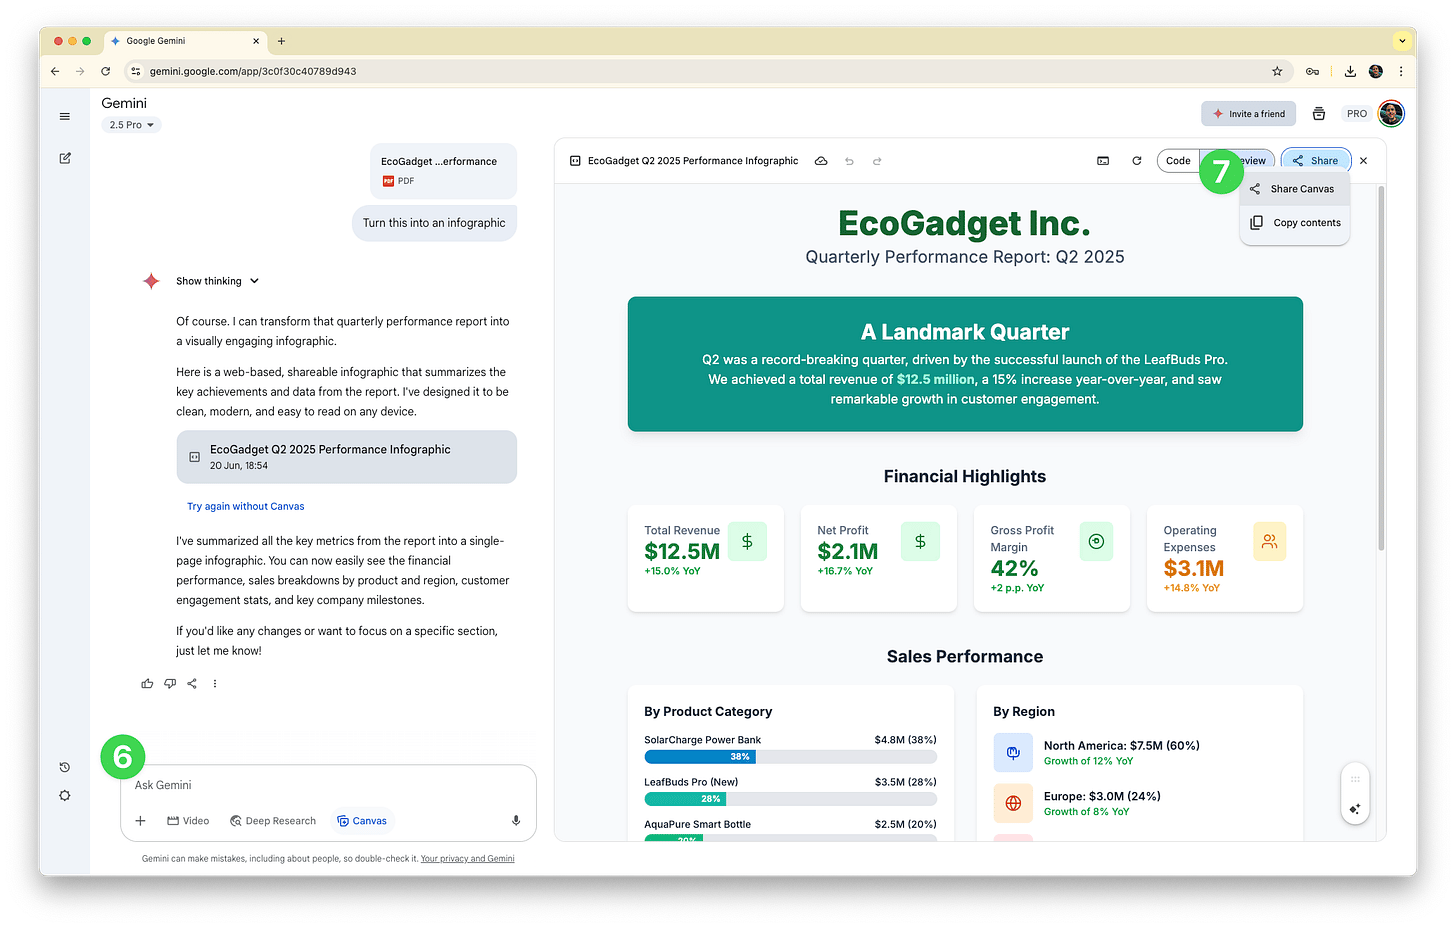Click the "Financial Highlights" heading
1456x928 pixels.
click(965, 477)
